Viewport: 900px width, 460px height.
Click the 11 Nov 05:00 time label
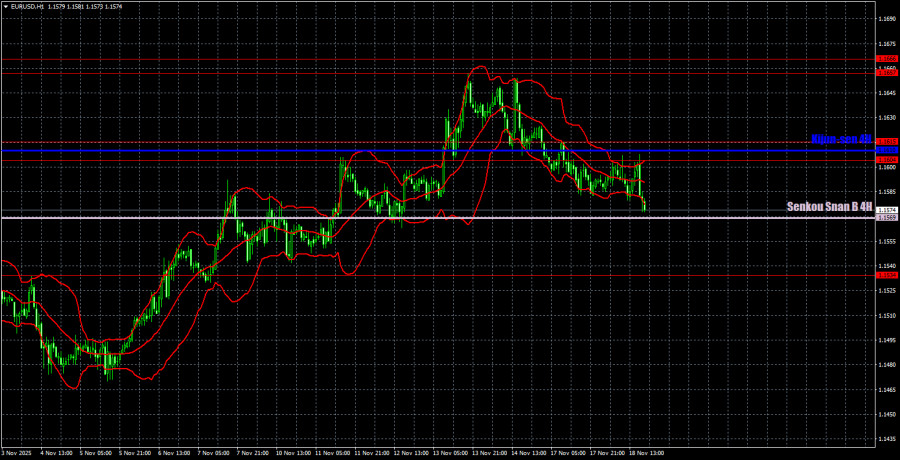pos(331,454)
